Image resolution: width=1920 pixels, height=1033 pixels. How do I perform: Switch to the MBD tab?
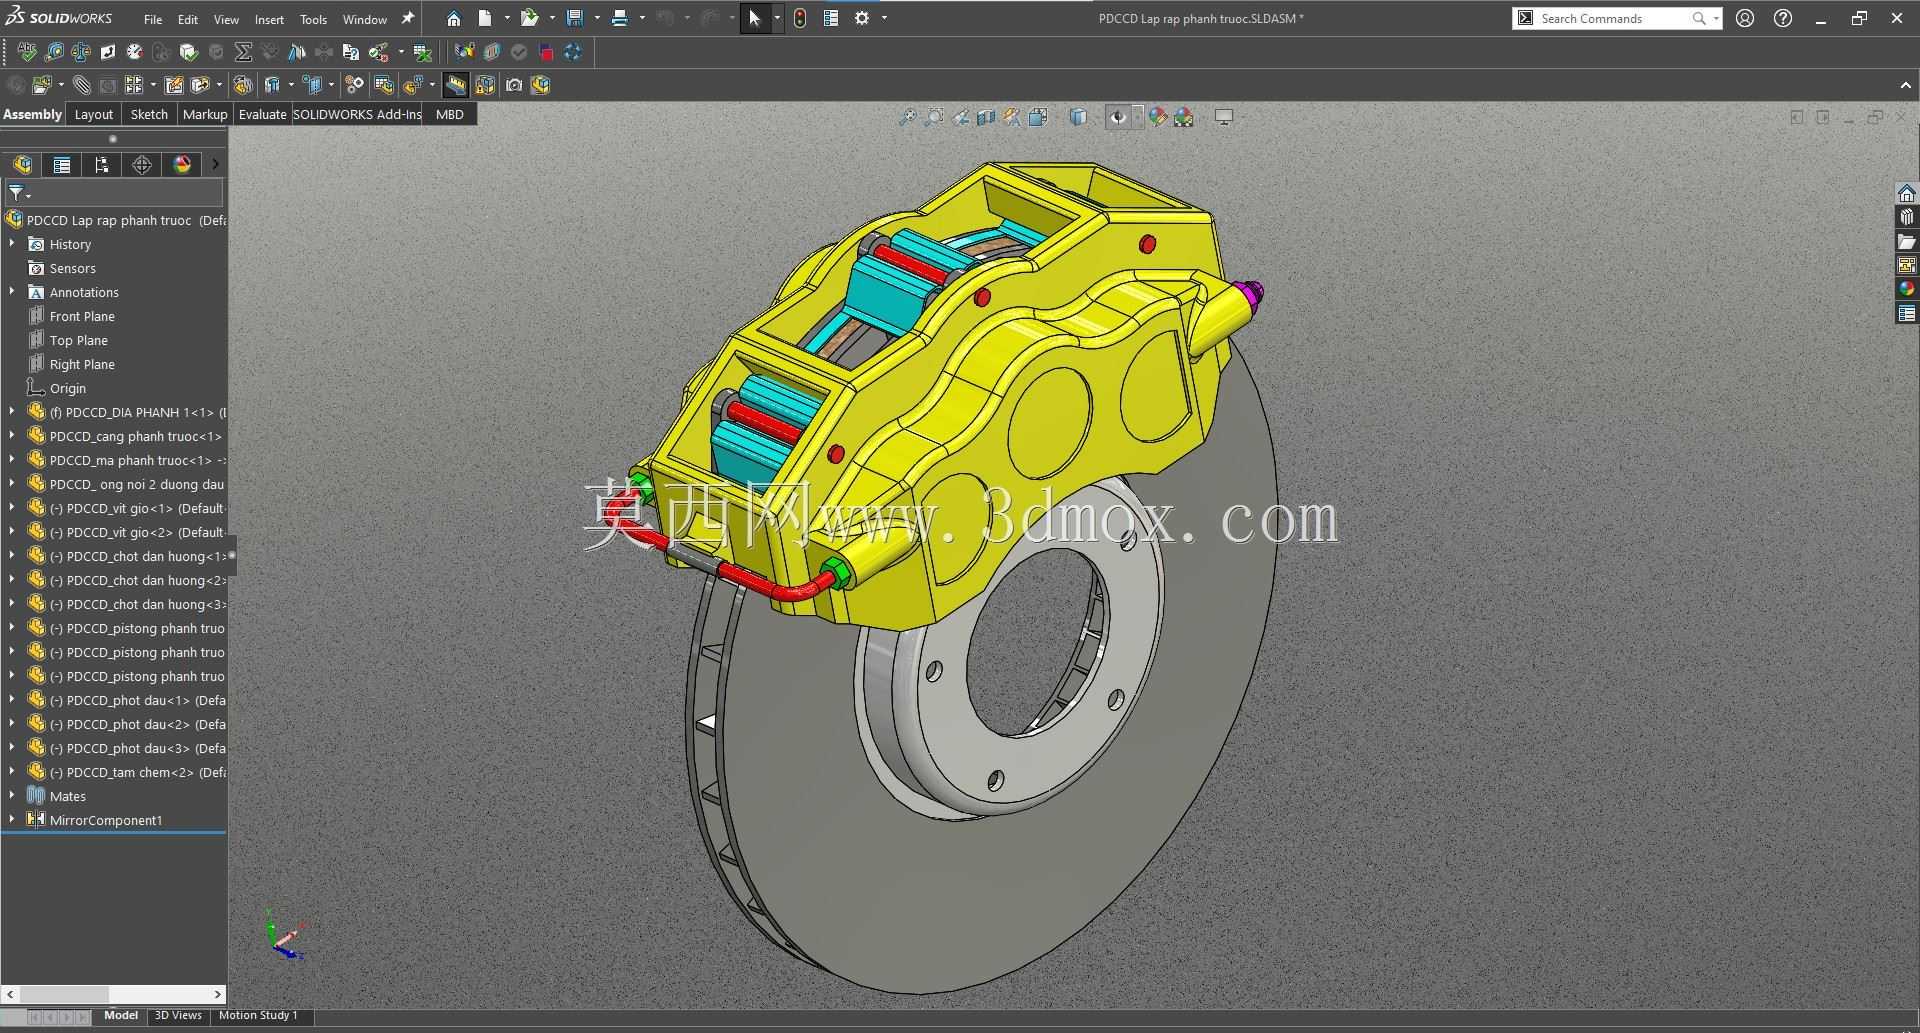point(450,114)
